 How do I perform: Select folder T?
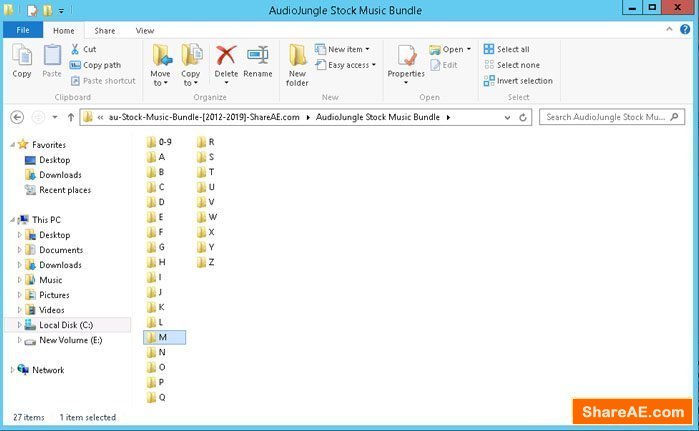(206, 172)
